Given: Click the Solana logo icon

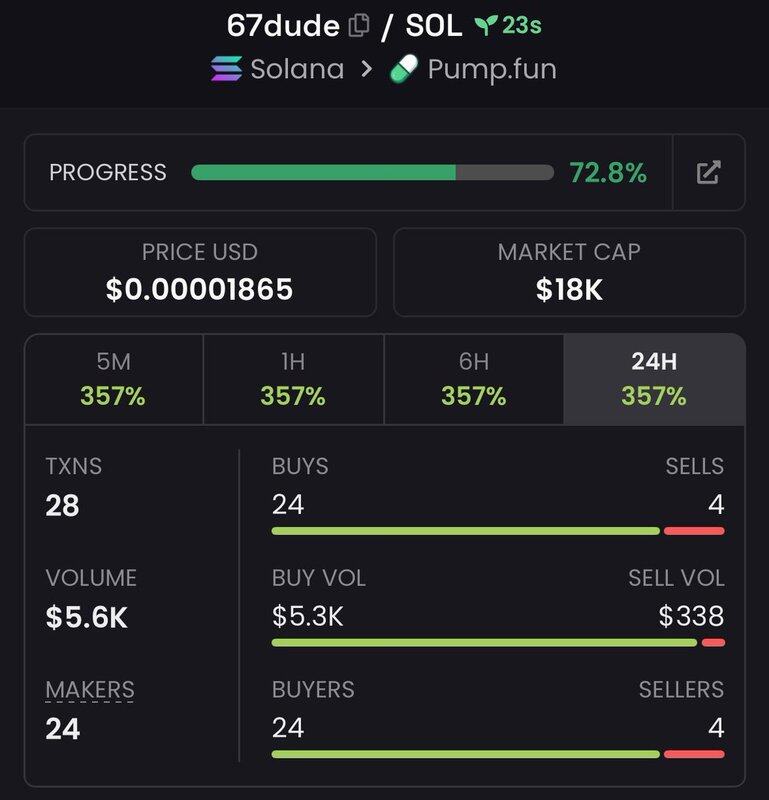Looking at the screenshot, I should (226, 69).
